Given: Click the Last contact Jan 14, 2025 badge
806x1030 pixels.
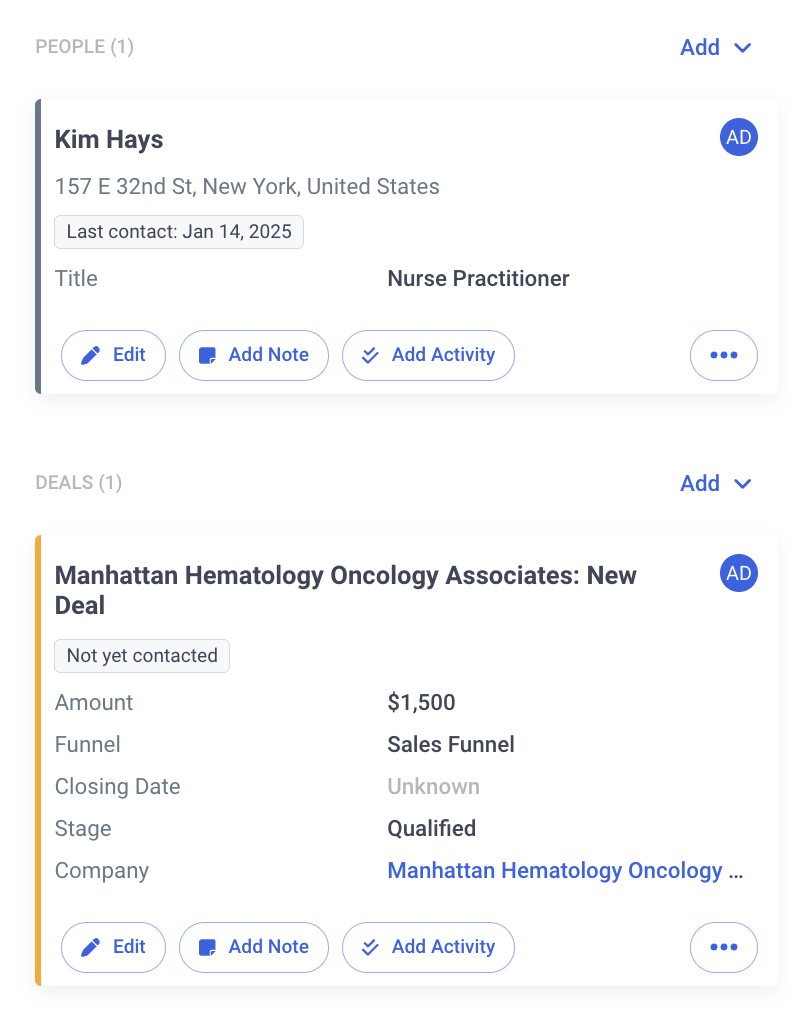Looking at the screenshot, I should point(179,232).
